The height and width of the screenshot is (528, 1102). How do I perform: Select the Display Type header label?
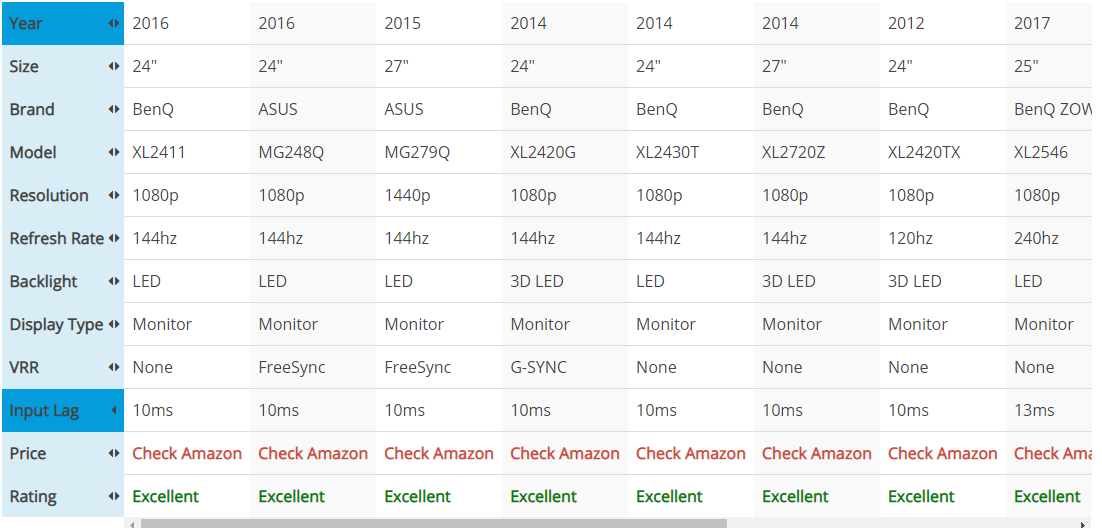pos(56,325)
